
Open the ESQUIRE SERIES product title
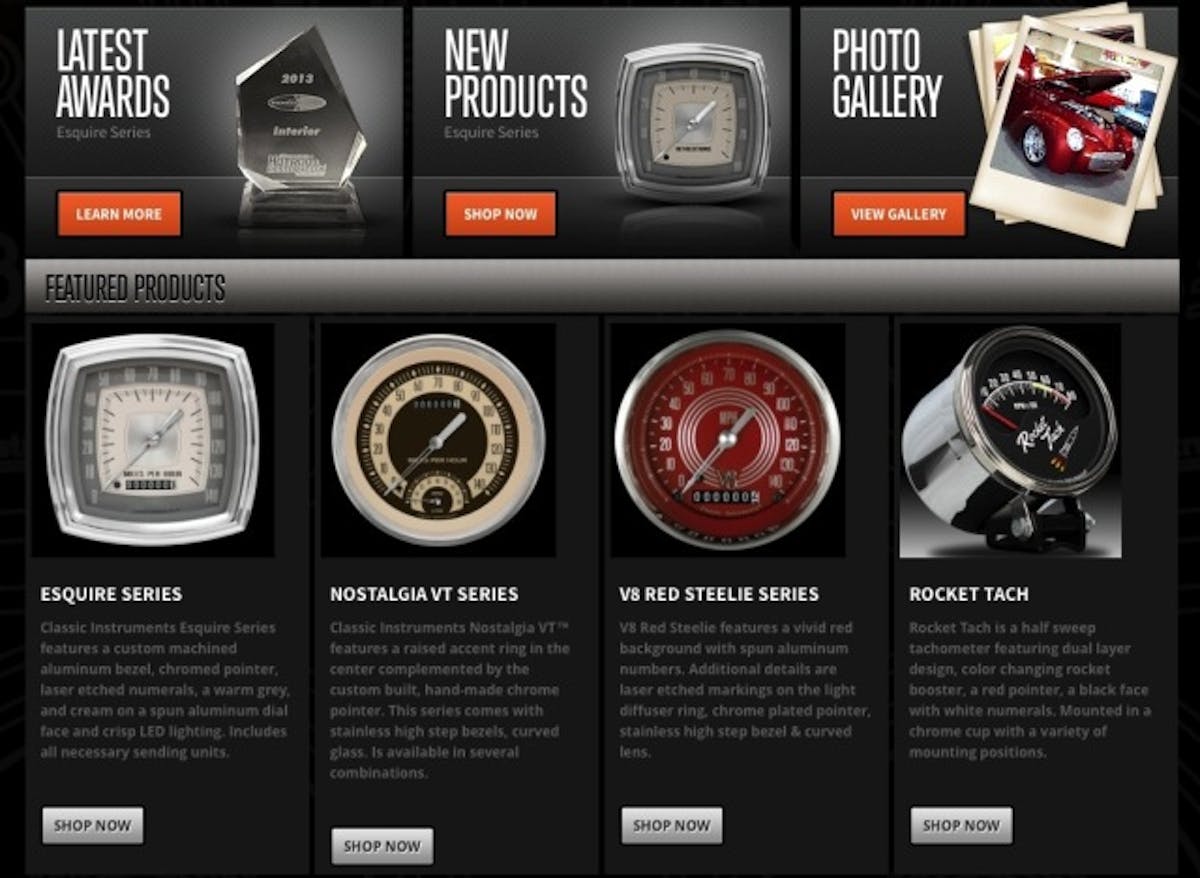(x=111, y=594)
